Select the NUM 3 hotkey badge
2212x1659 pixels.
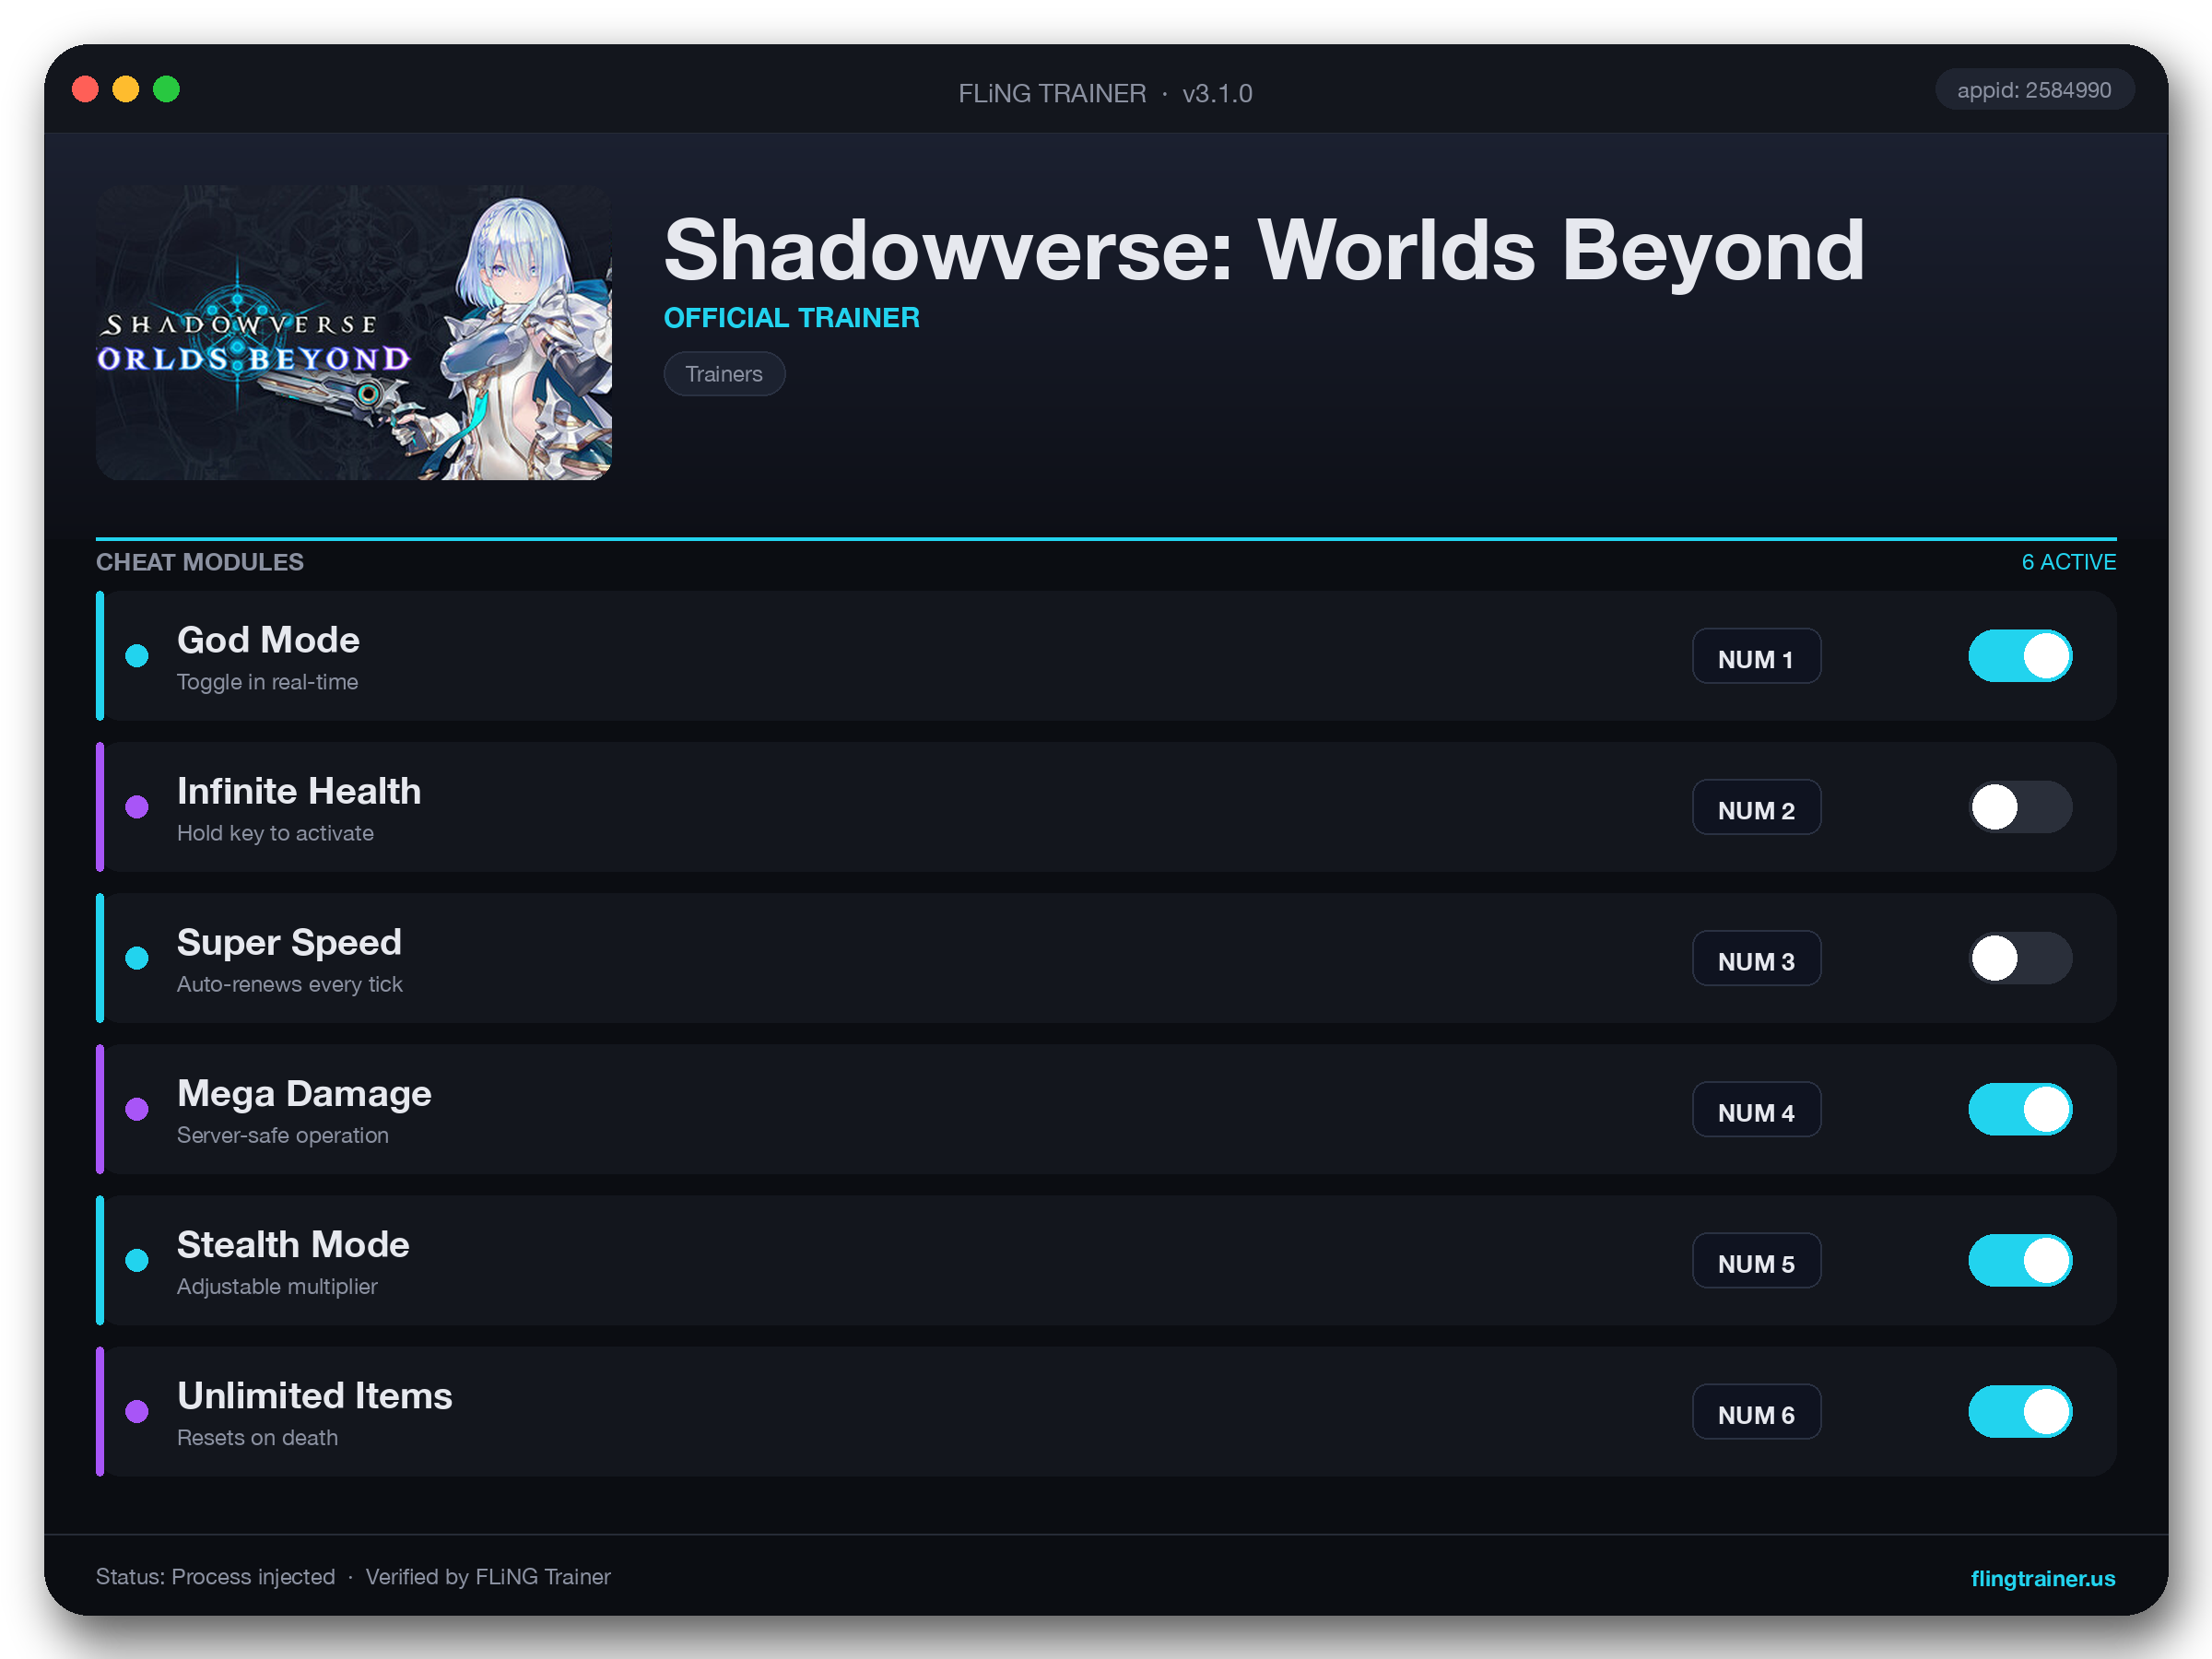(1756, 958)
